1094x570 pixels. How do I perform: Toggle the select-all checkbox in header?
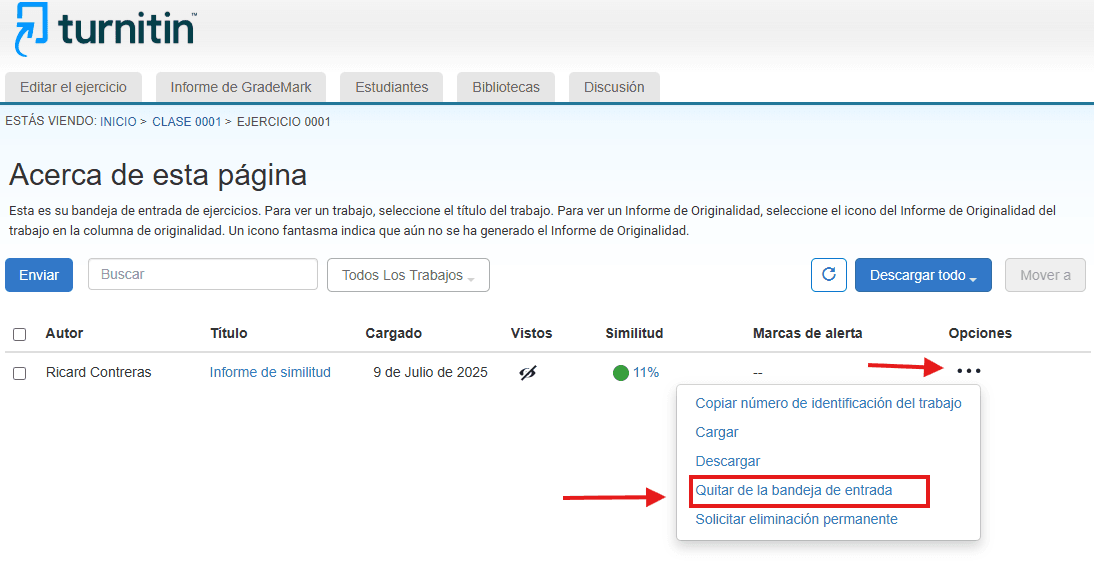pos(20,334)
